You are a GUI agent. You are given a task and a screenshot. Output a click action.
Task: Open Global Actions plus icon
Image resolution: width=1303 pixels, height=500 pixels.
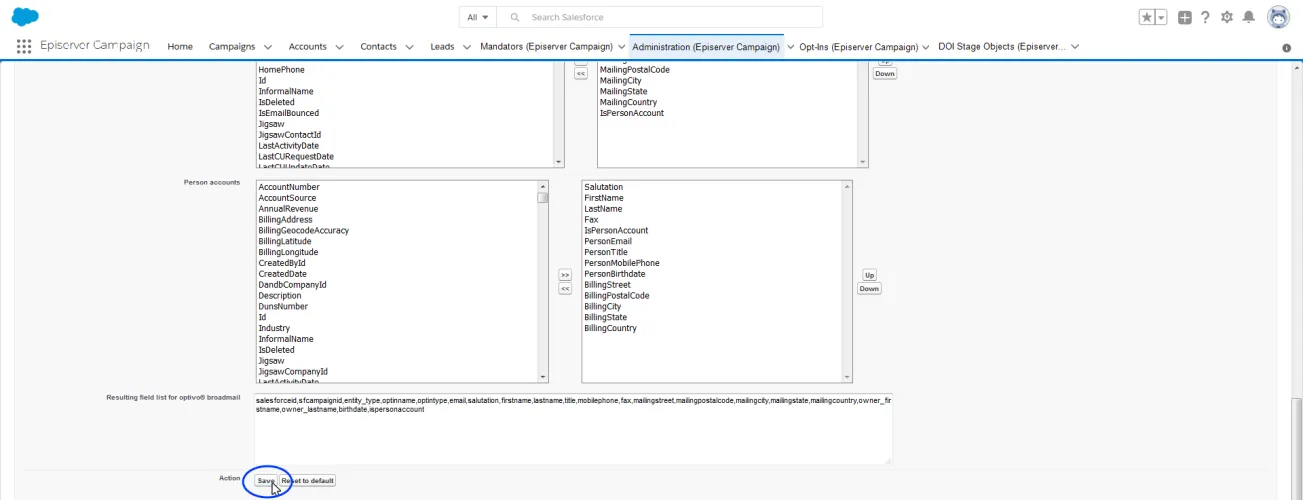pos(1185,17)
